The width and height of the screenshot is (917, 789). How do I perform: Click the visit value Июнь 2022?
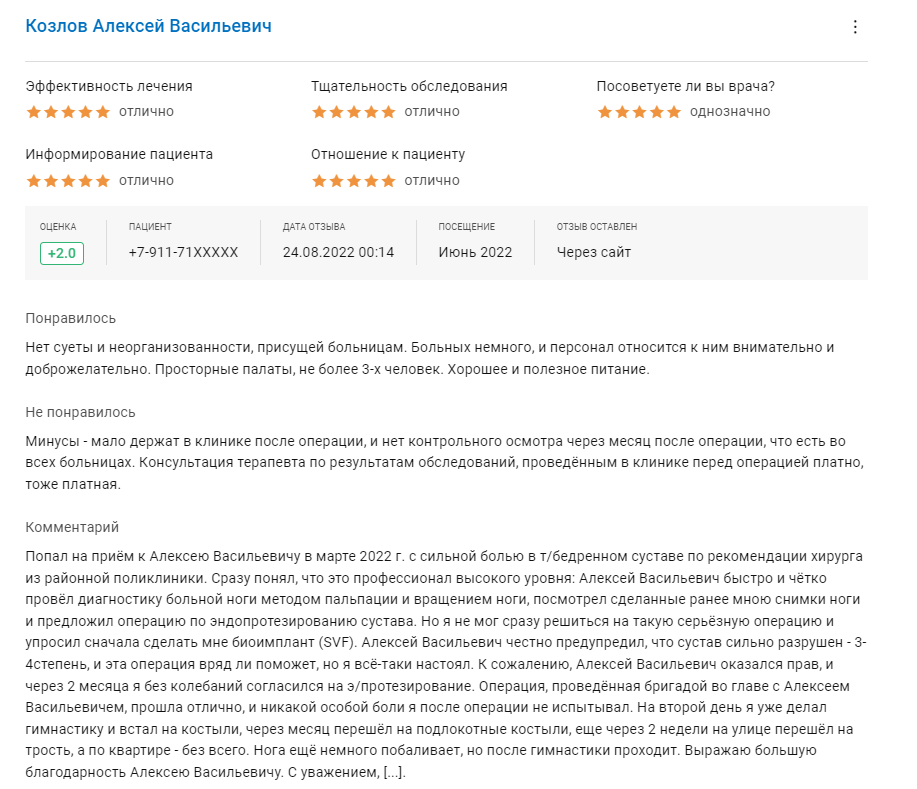pos(475,252)
